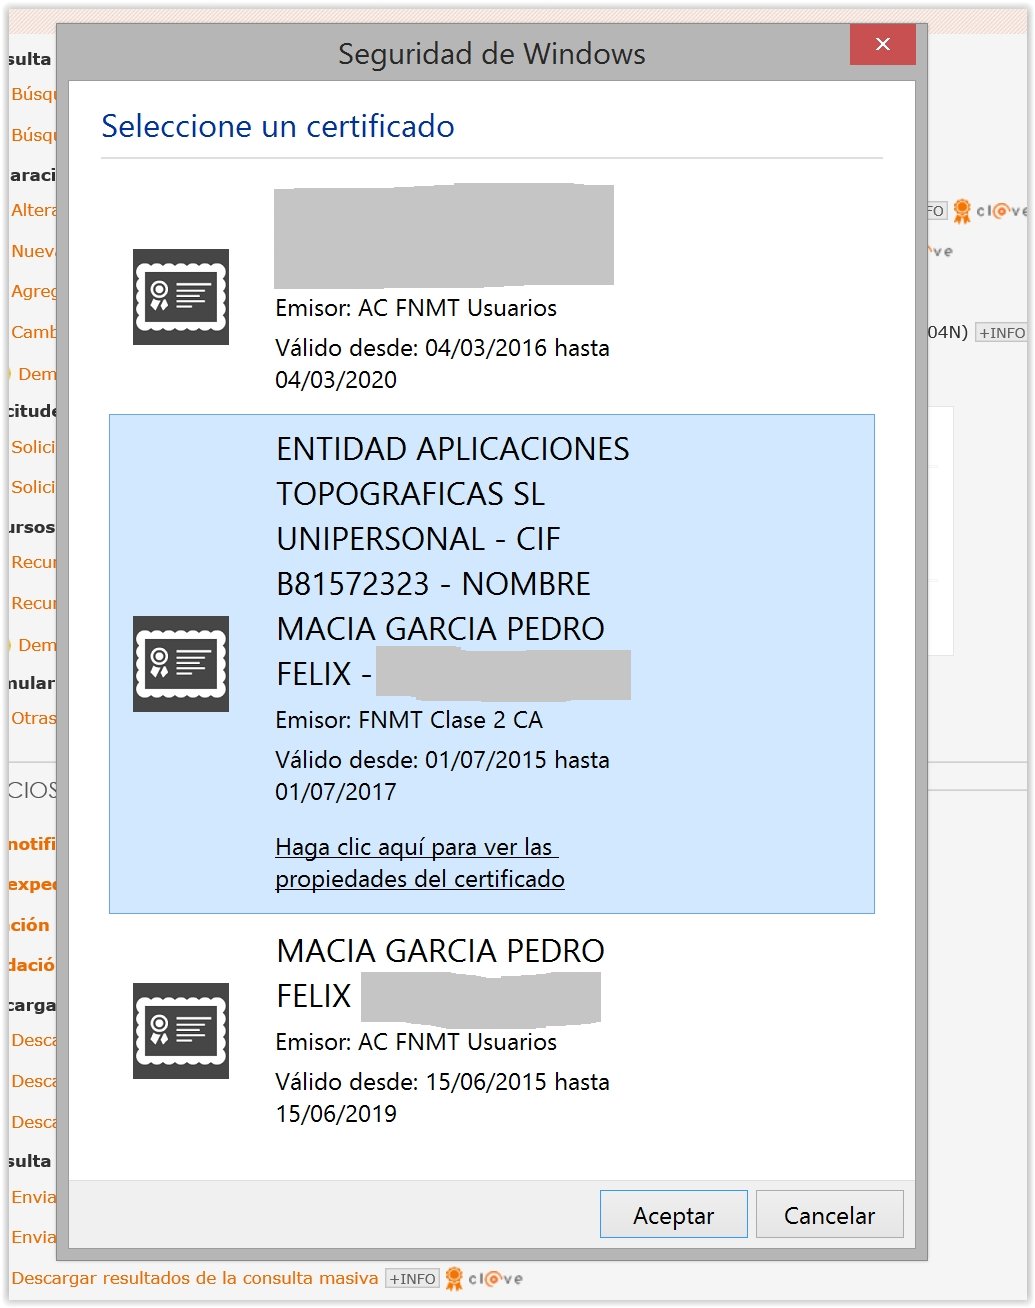The height and width of the screenshot is (1308, 1035).
Task: Click the Cancelar button
Action: tap(829, 1215)
